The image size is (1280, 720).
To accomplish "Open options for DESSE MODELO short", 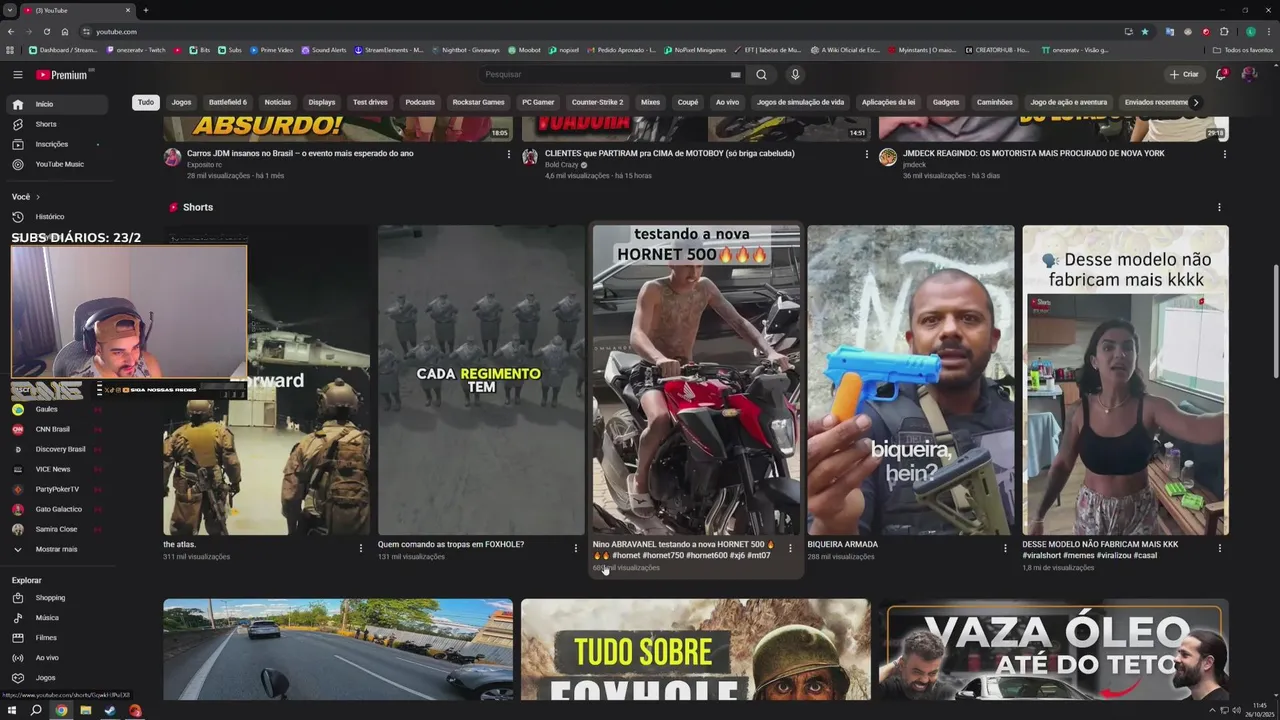I will coord(1220,548).
